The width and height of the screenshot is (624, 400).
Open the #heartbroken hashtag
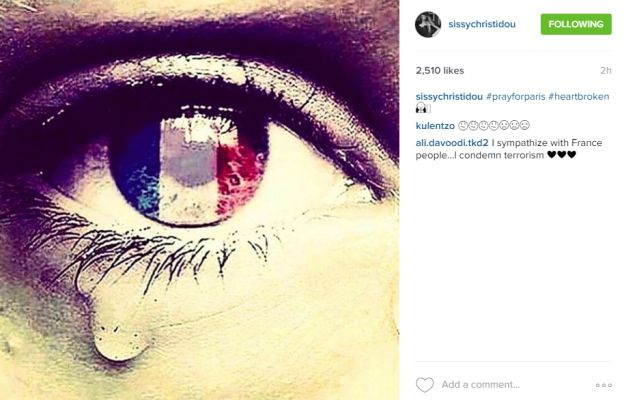[579, 97]
